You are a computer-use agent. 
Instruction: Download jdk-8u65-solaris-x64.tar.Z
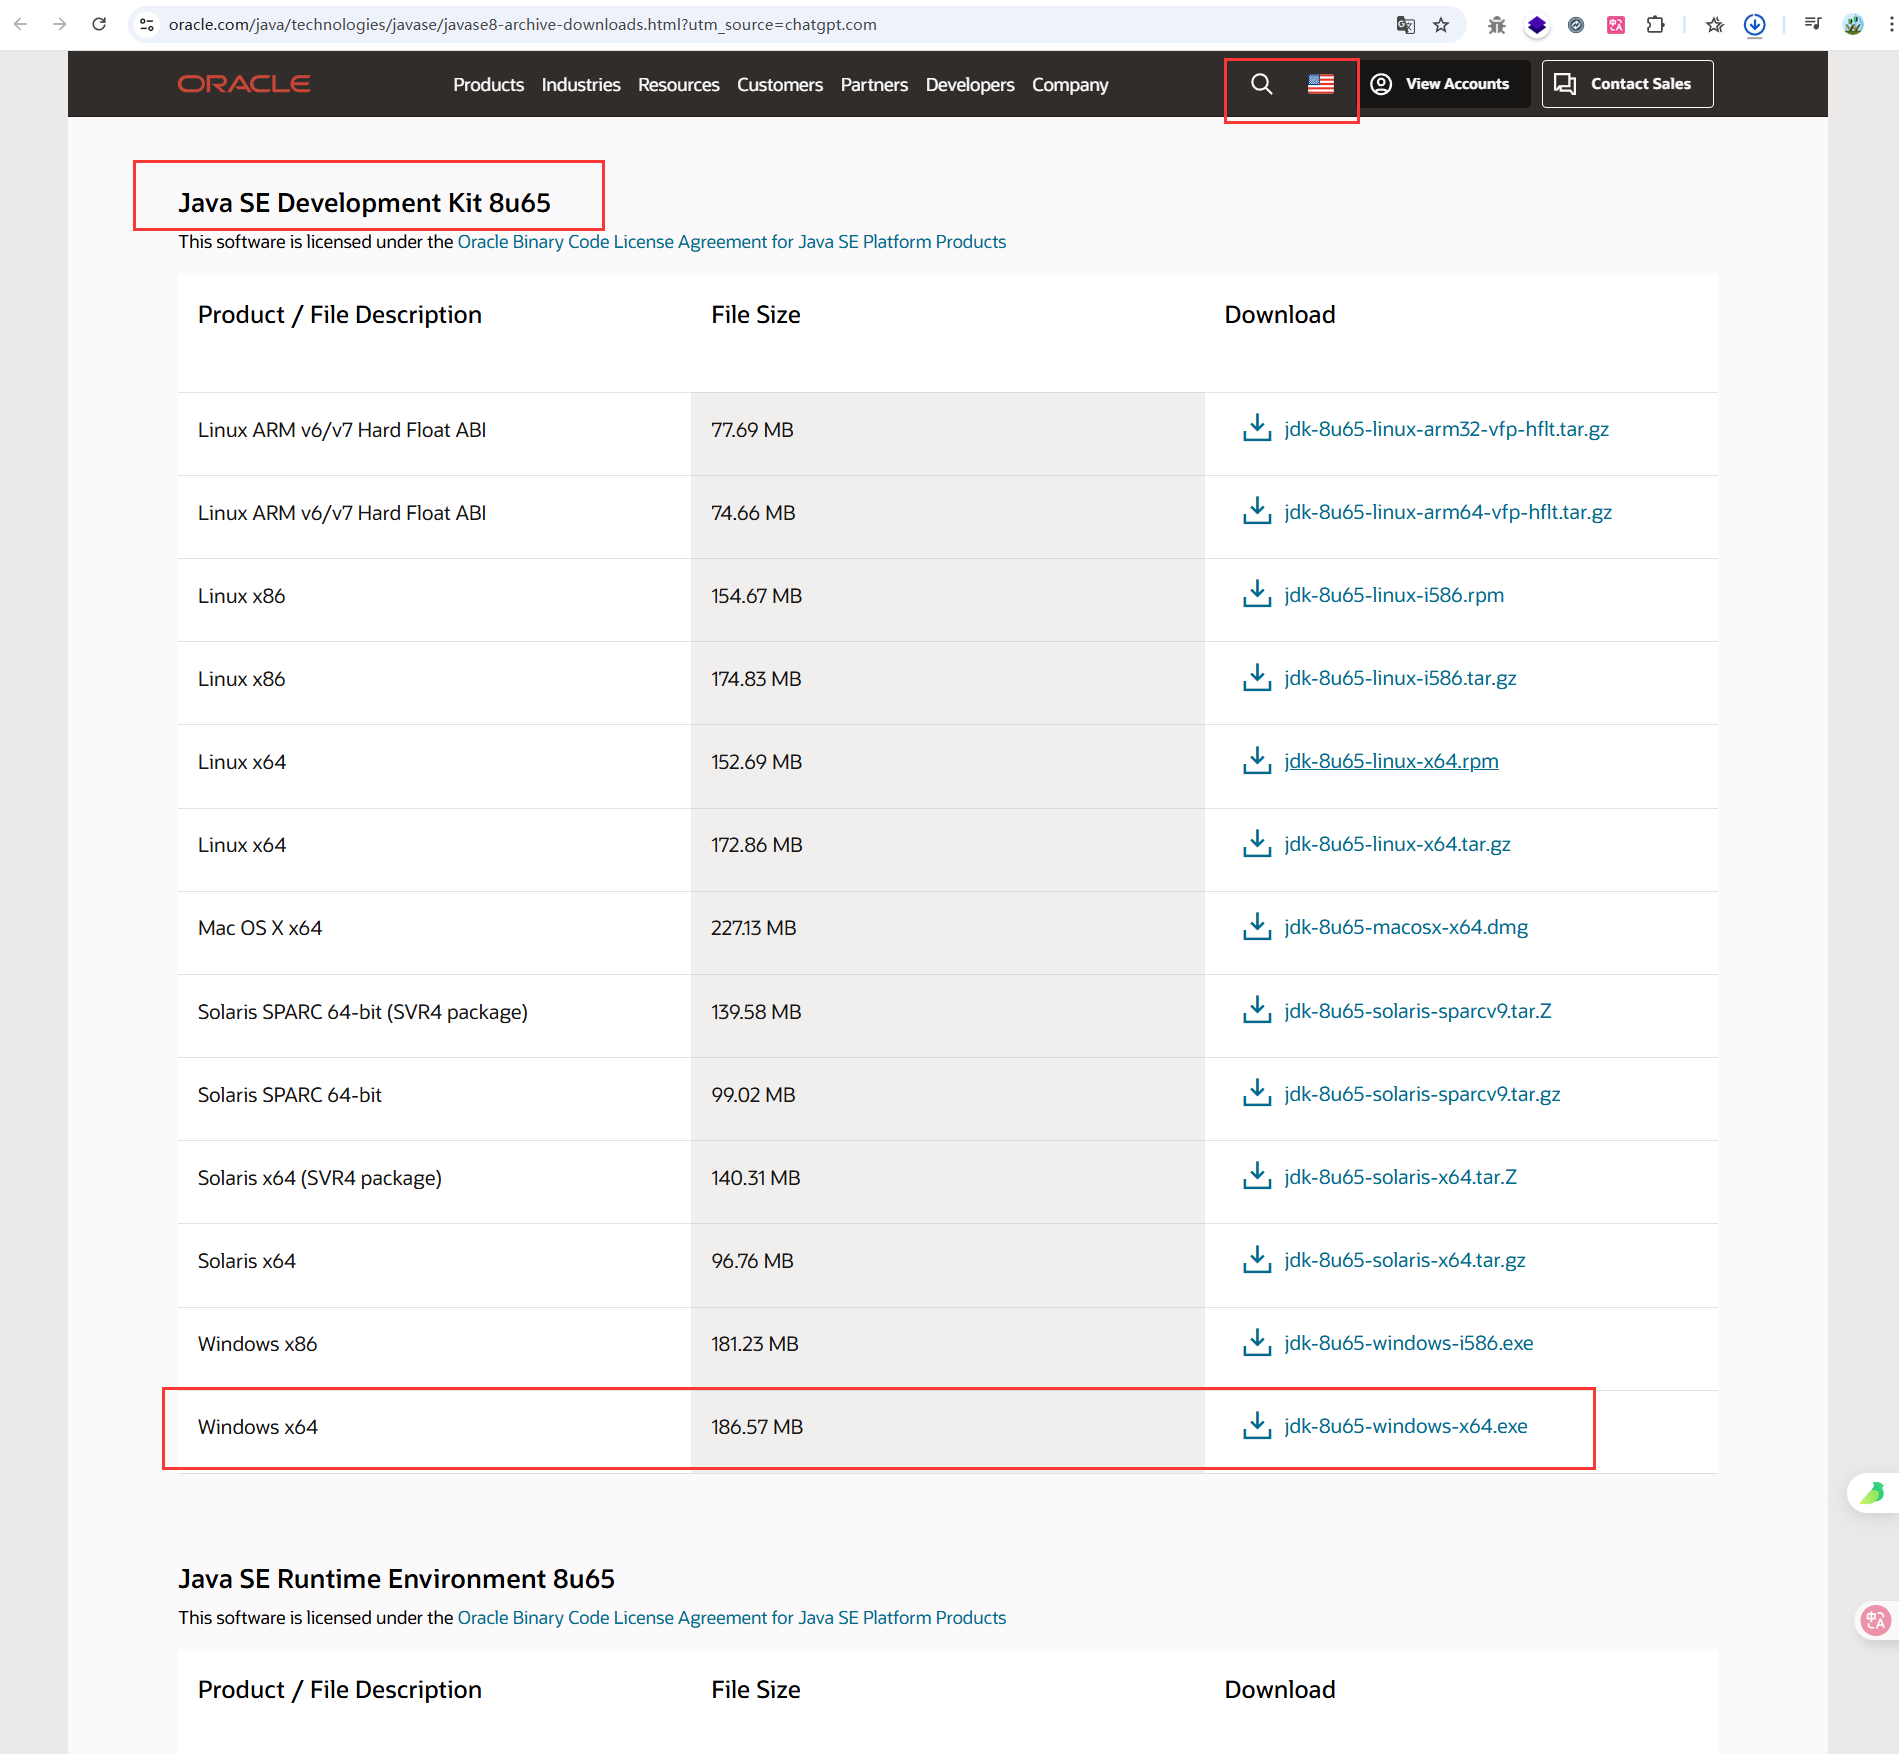pos(1400,1177)
